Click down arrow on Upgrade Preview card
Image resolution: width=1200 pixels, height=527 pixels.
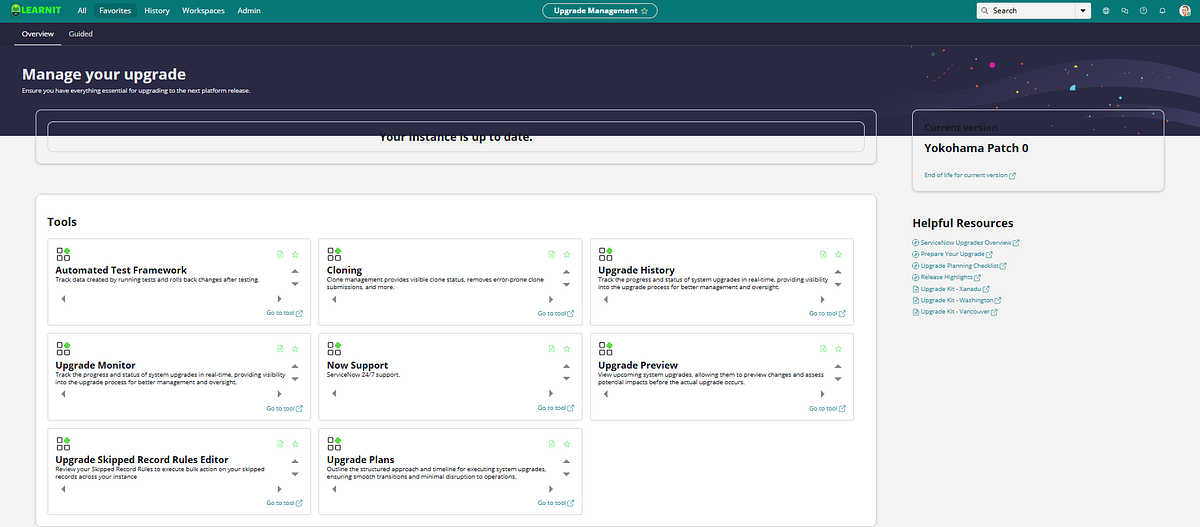click(x=838, y=379)
